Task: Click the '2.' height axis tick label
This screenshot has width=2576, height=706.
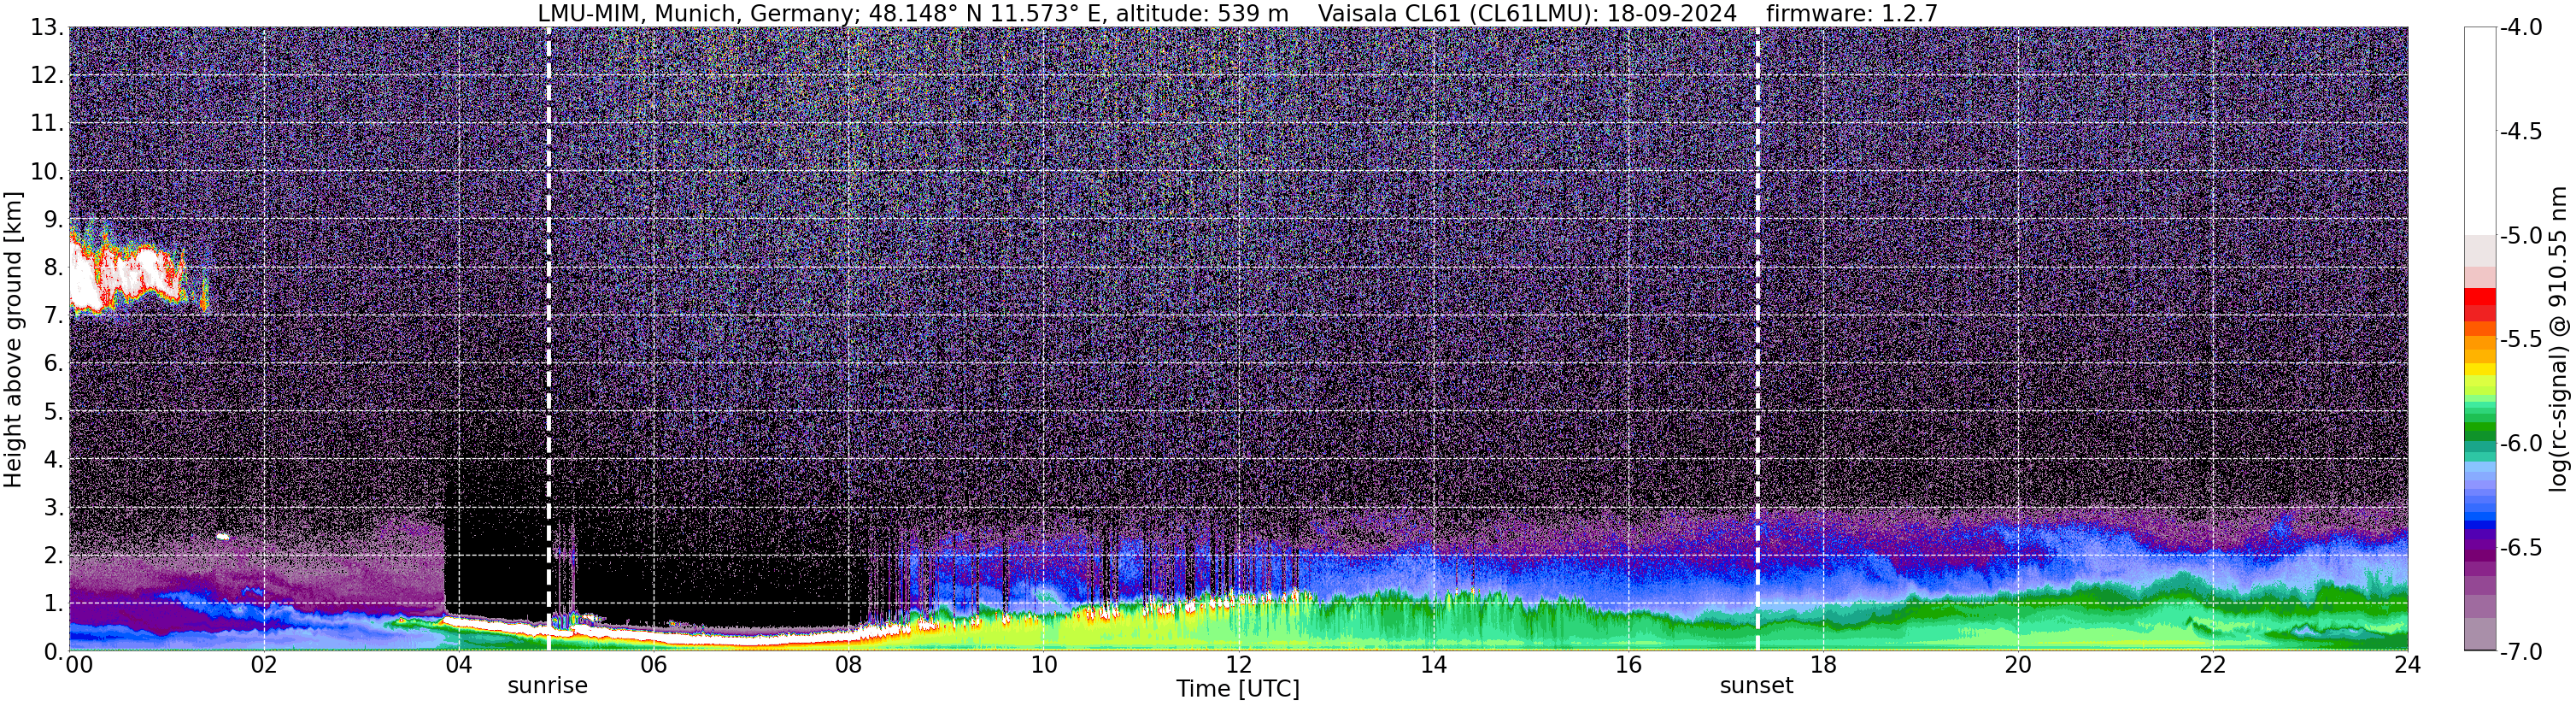Action: click(x=53, y=556)
